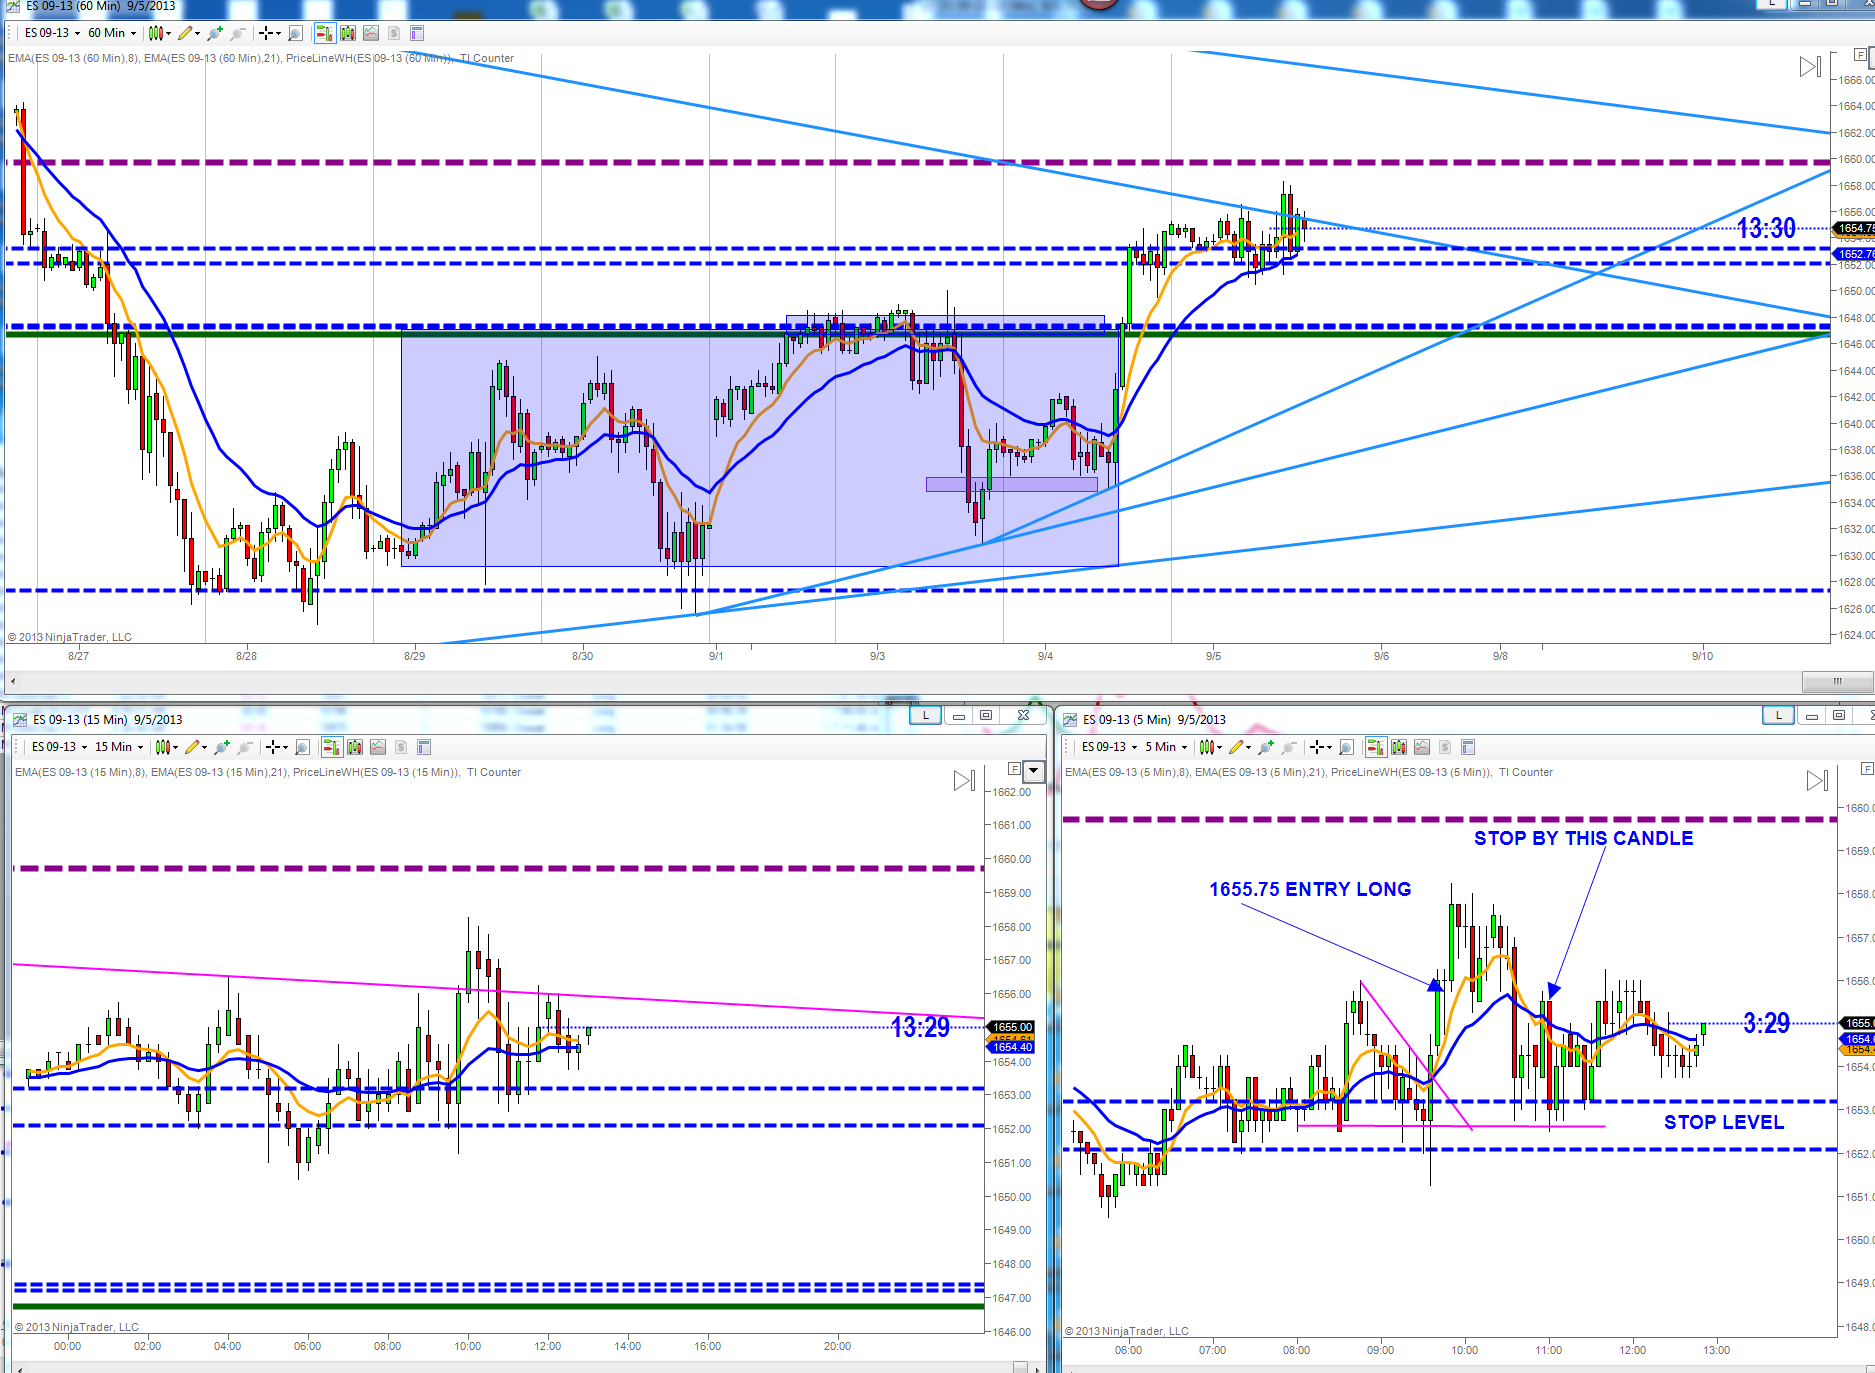Select candlestick chart style in 60 Min chart
This screenshot has width=1875, height=1373.
pos(155,33)
